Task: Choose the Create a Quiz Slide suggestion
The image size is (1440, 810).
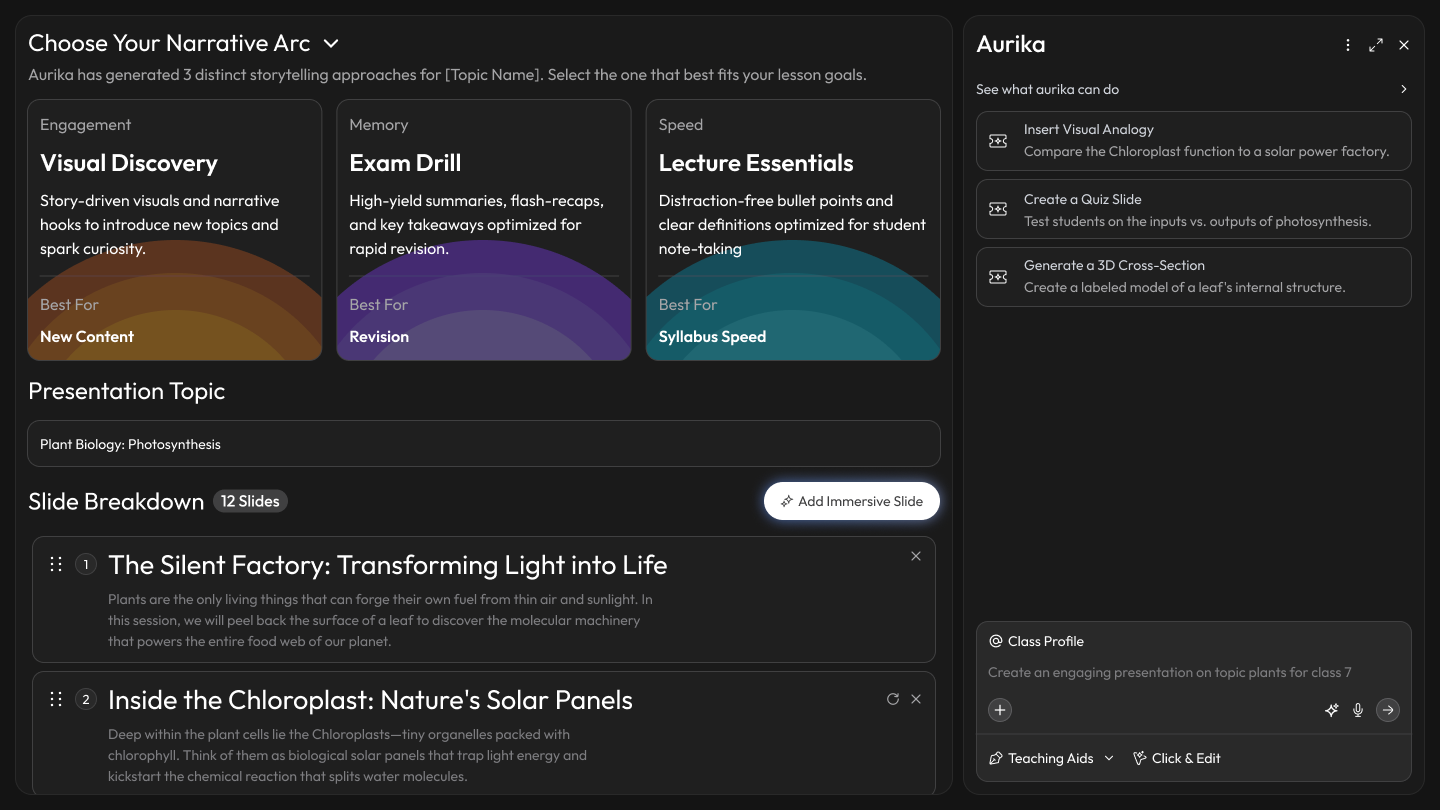Action: 1193,209
